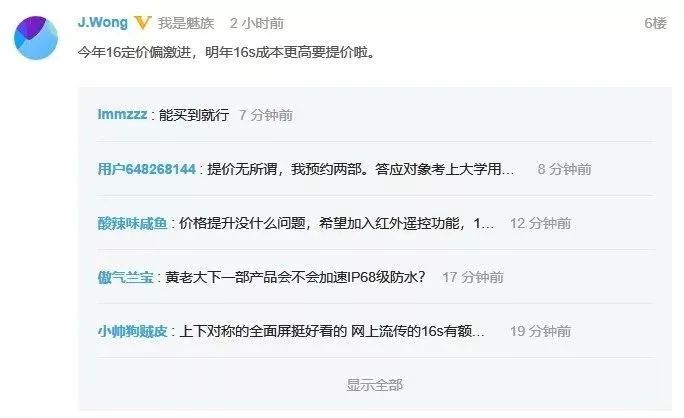Click the reply asking about IP68级防水
Screen dimensions: 684x418
tap(295, 277)
